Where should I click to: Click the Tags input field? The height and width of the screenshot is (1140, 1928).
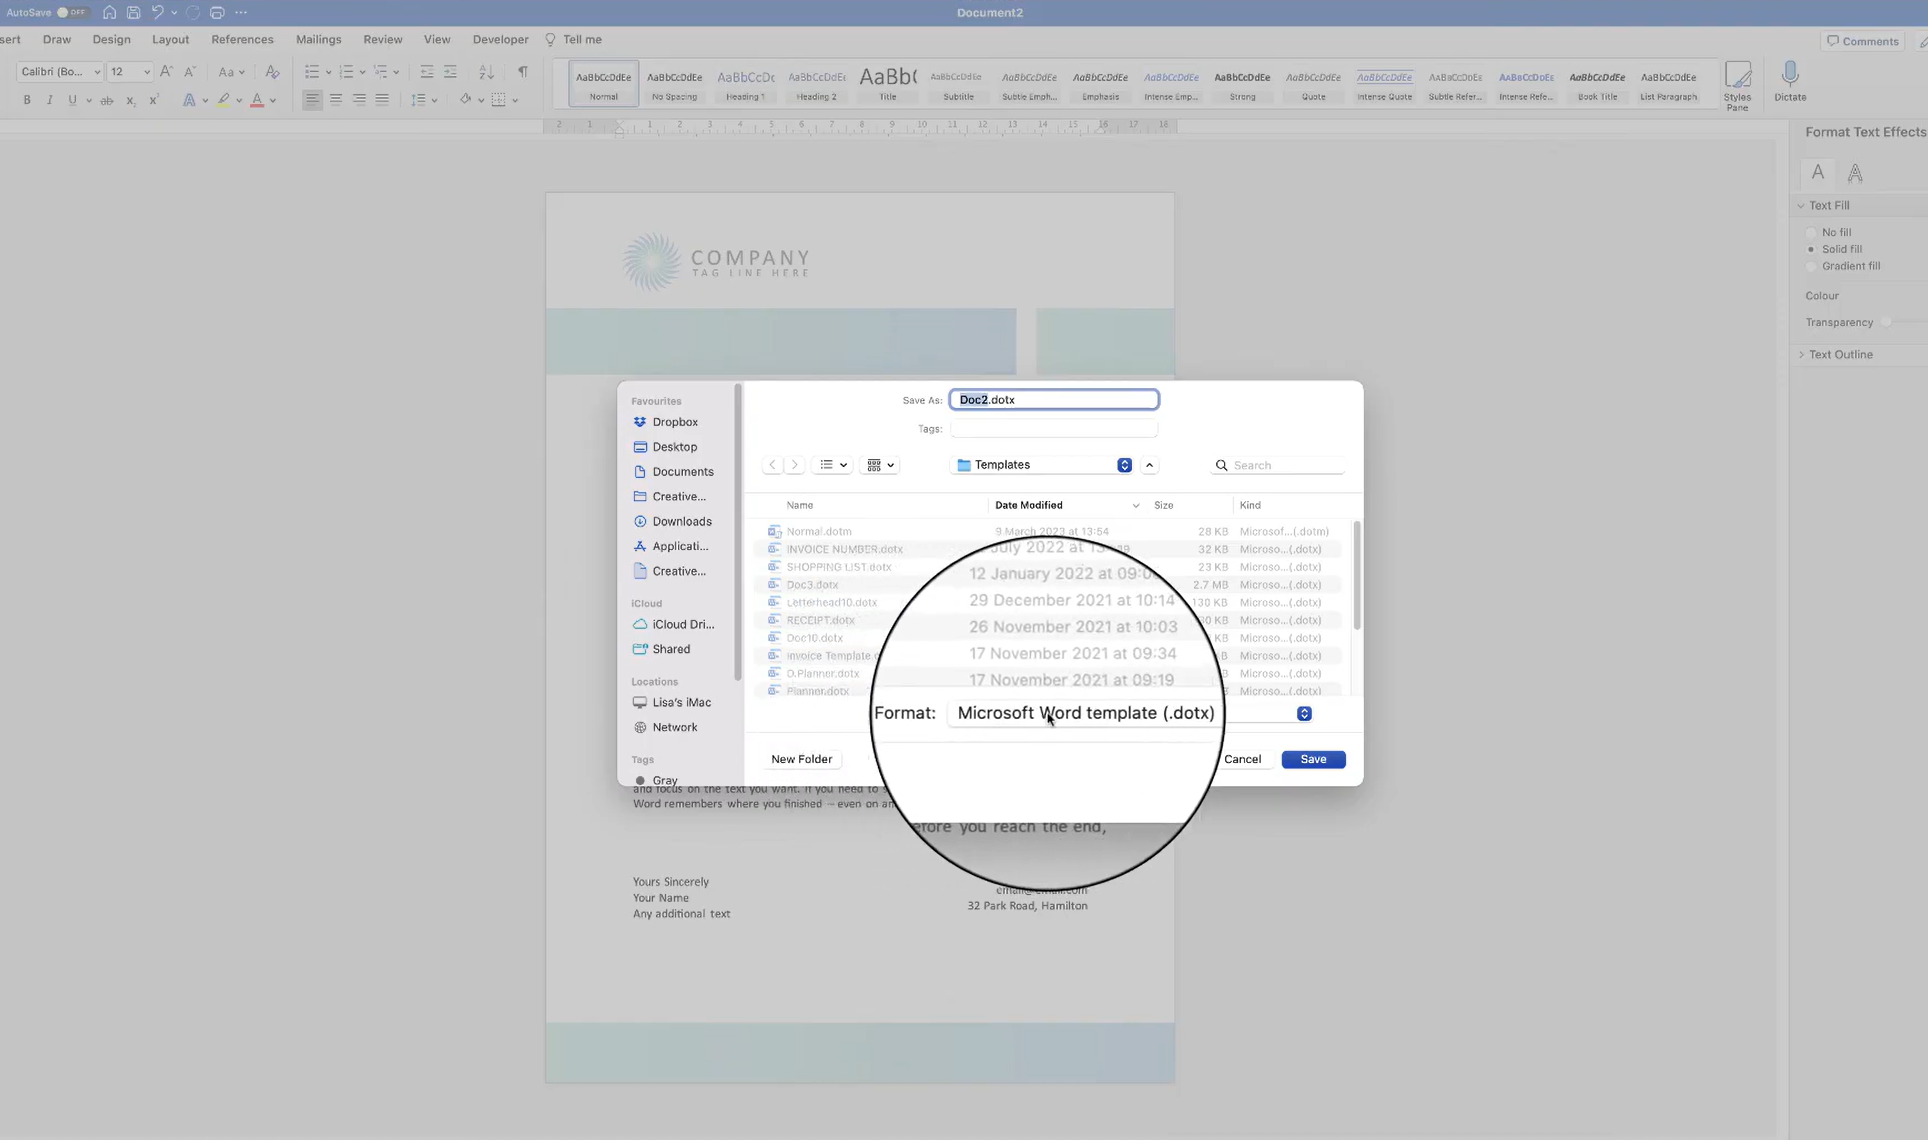click(1054, 429)
